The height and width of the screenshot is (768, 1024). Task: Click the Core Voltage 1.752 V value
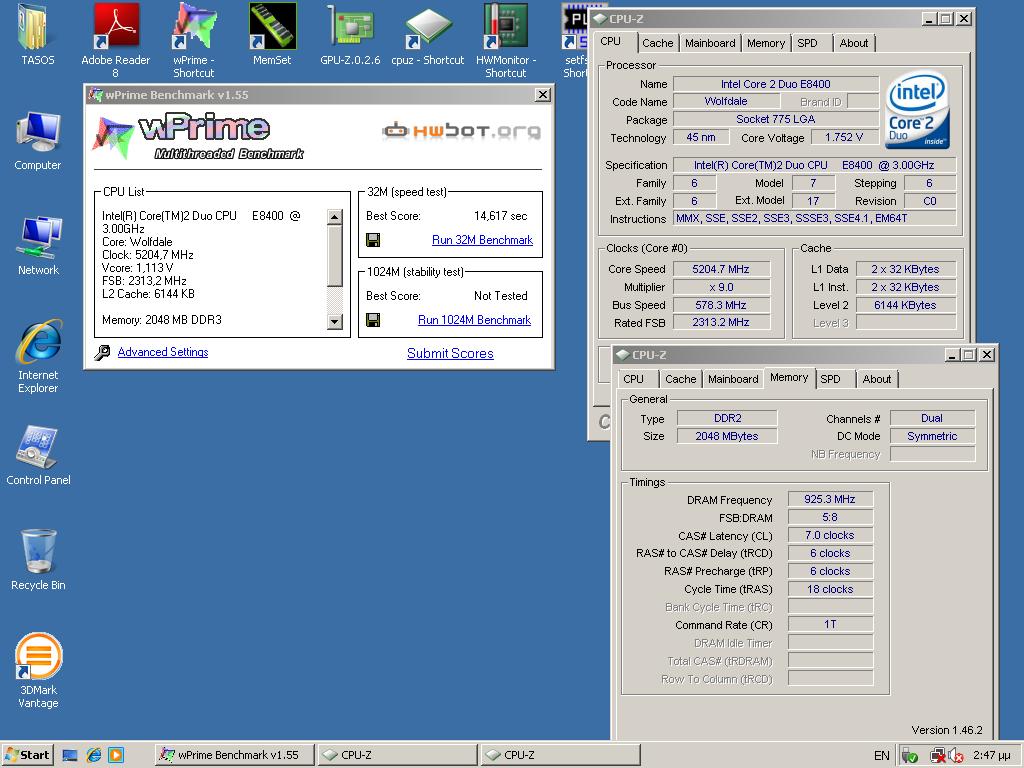[844, 137]
